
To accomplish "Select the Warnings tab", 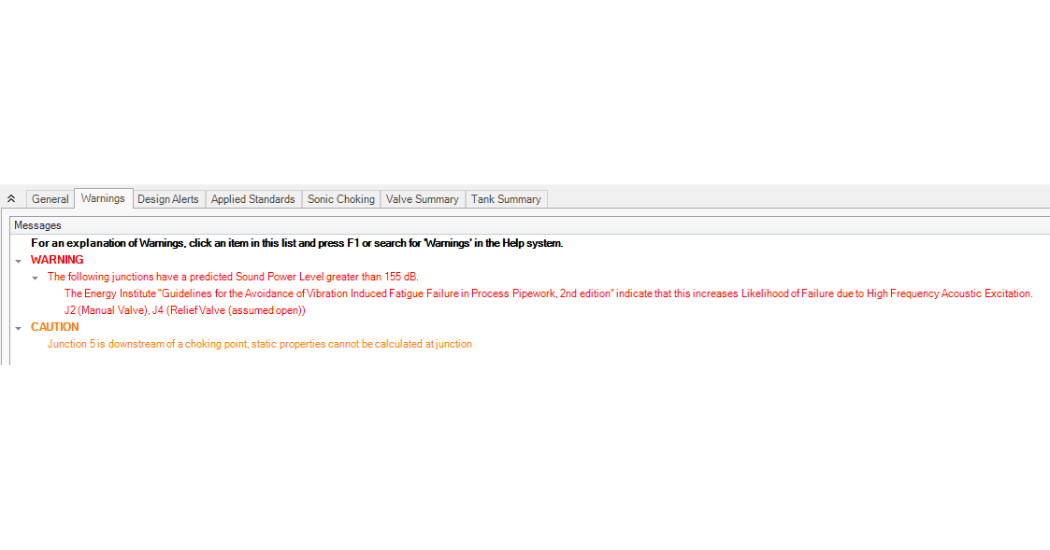I will (x=103, y=198).
